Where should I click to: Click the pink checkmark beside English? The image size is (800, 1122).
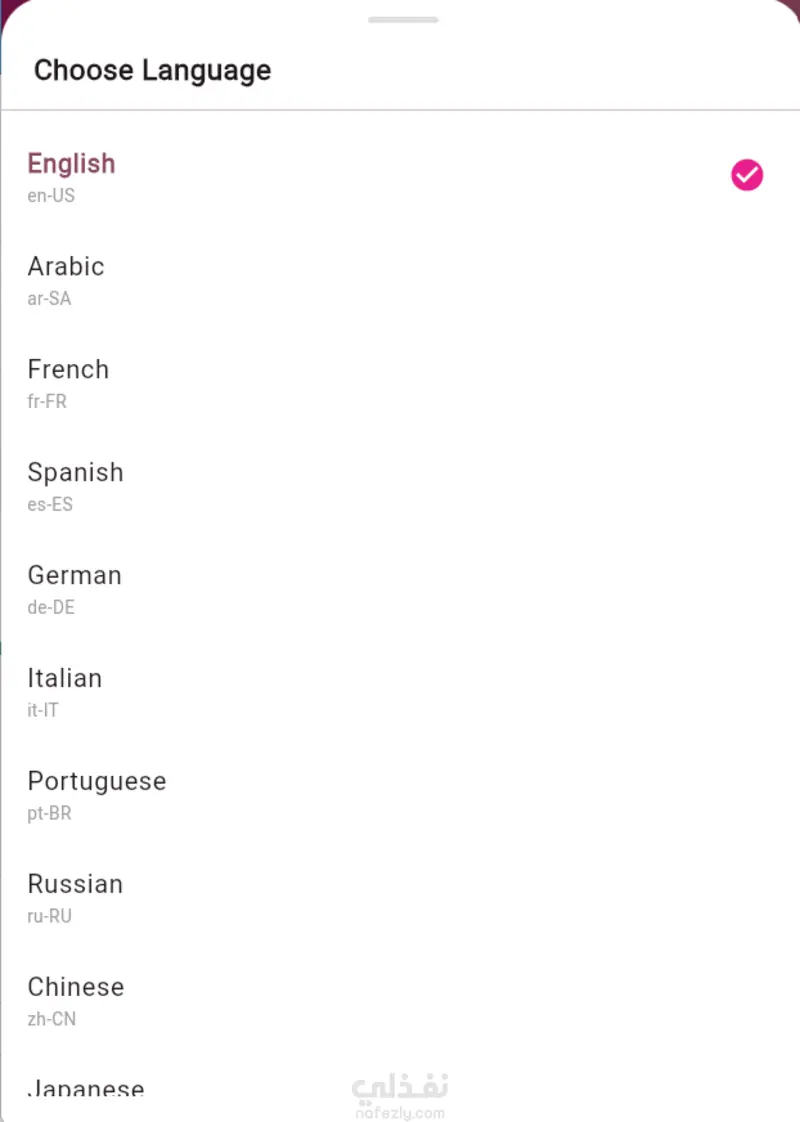click(x=746, y=176)
